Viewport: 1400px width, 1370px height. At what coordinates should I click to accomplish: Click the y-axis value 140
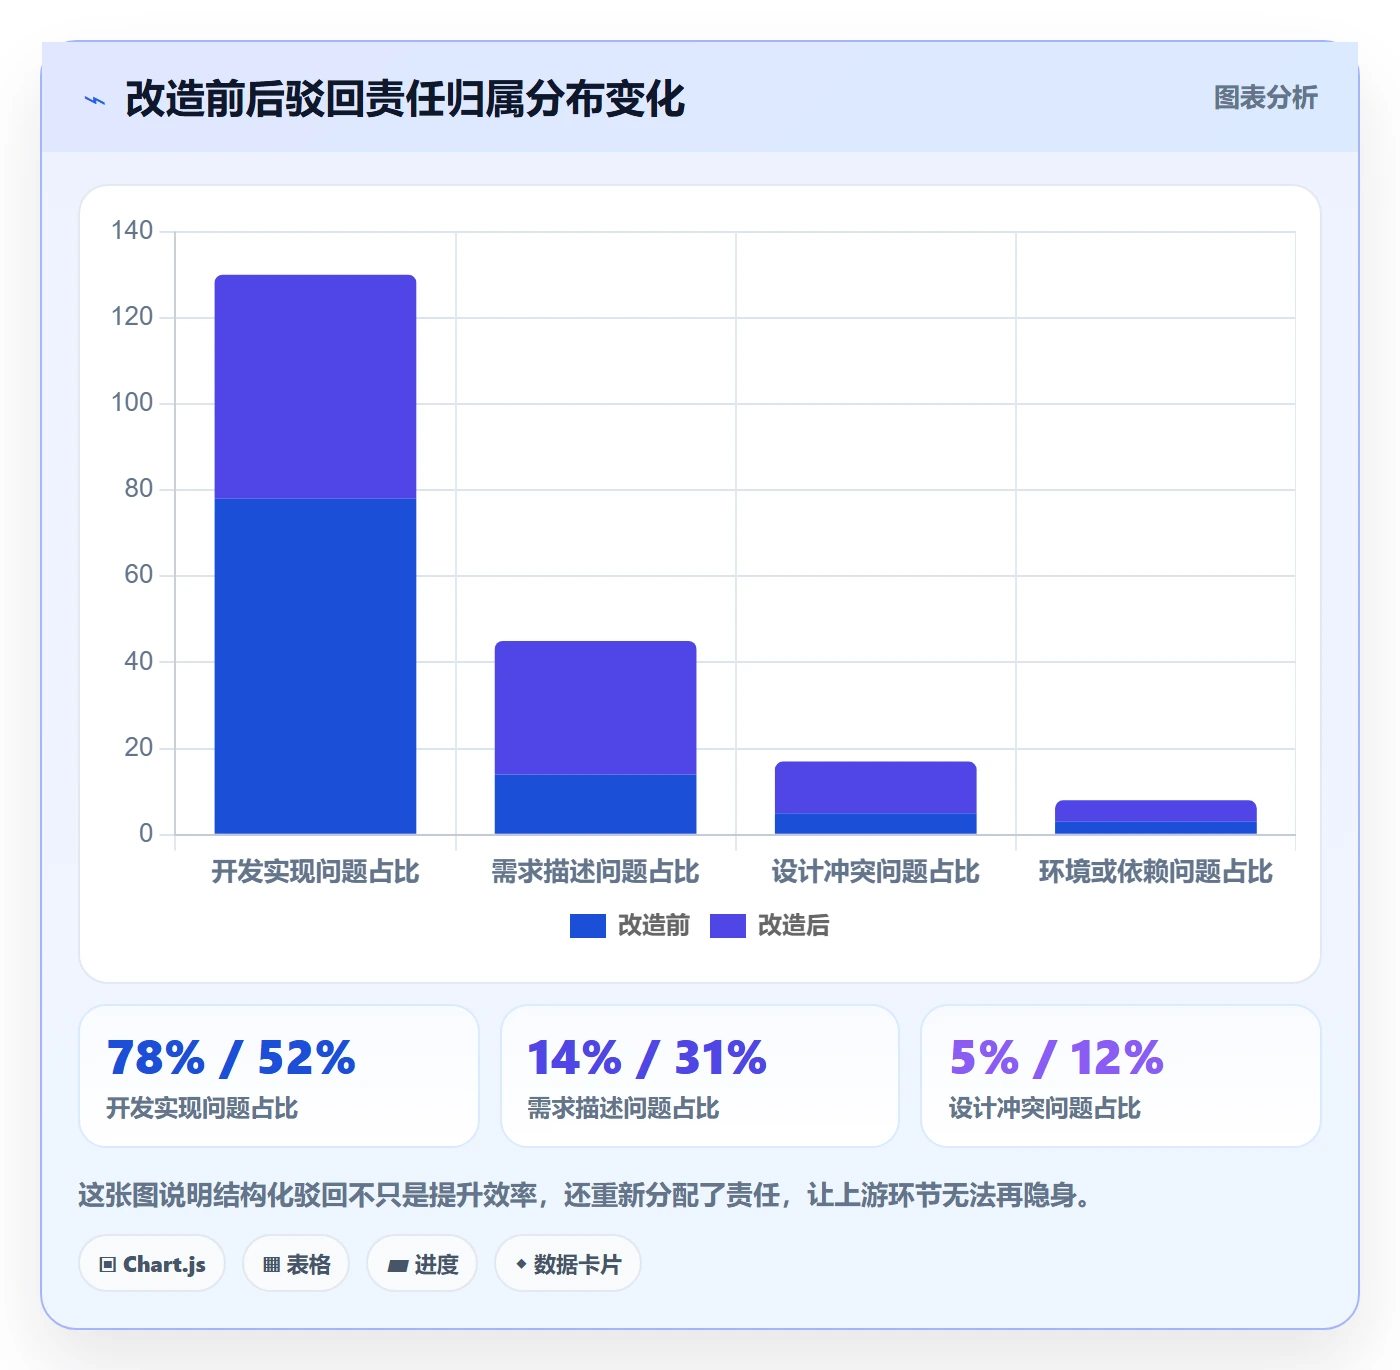(132, 231)
